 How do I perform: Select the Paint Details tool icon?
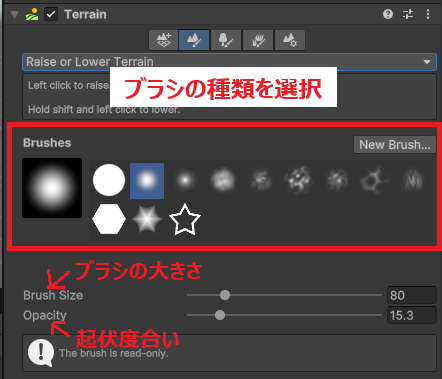pos(258,40)
